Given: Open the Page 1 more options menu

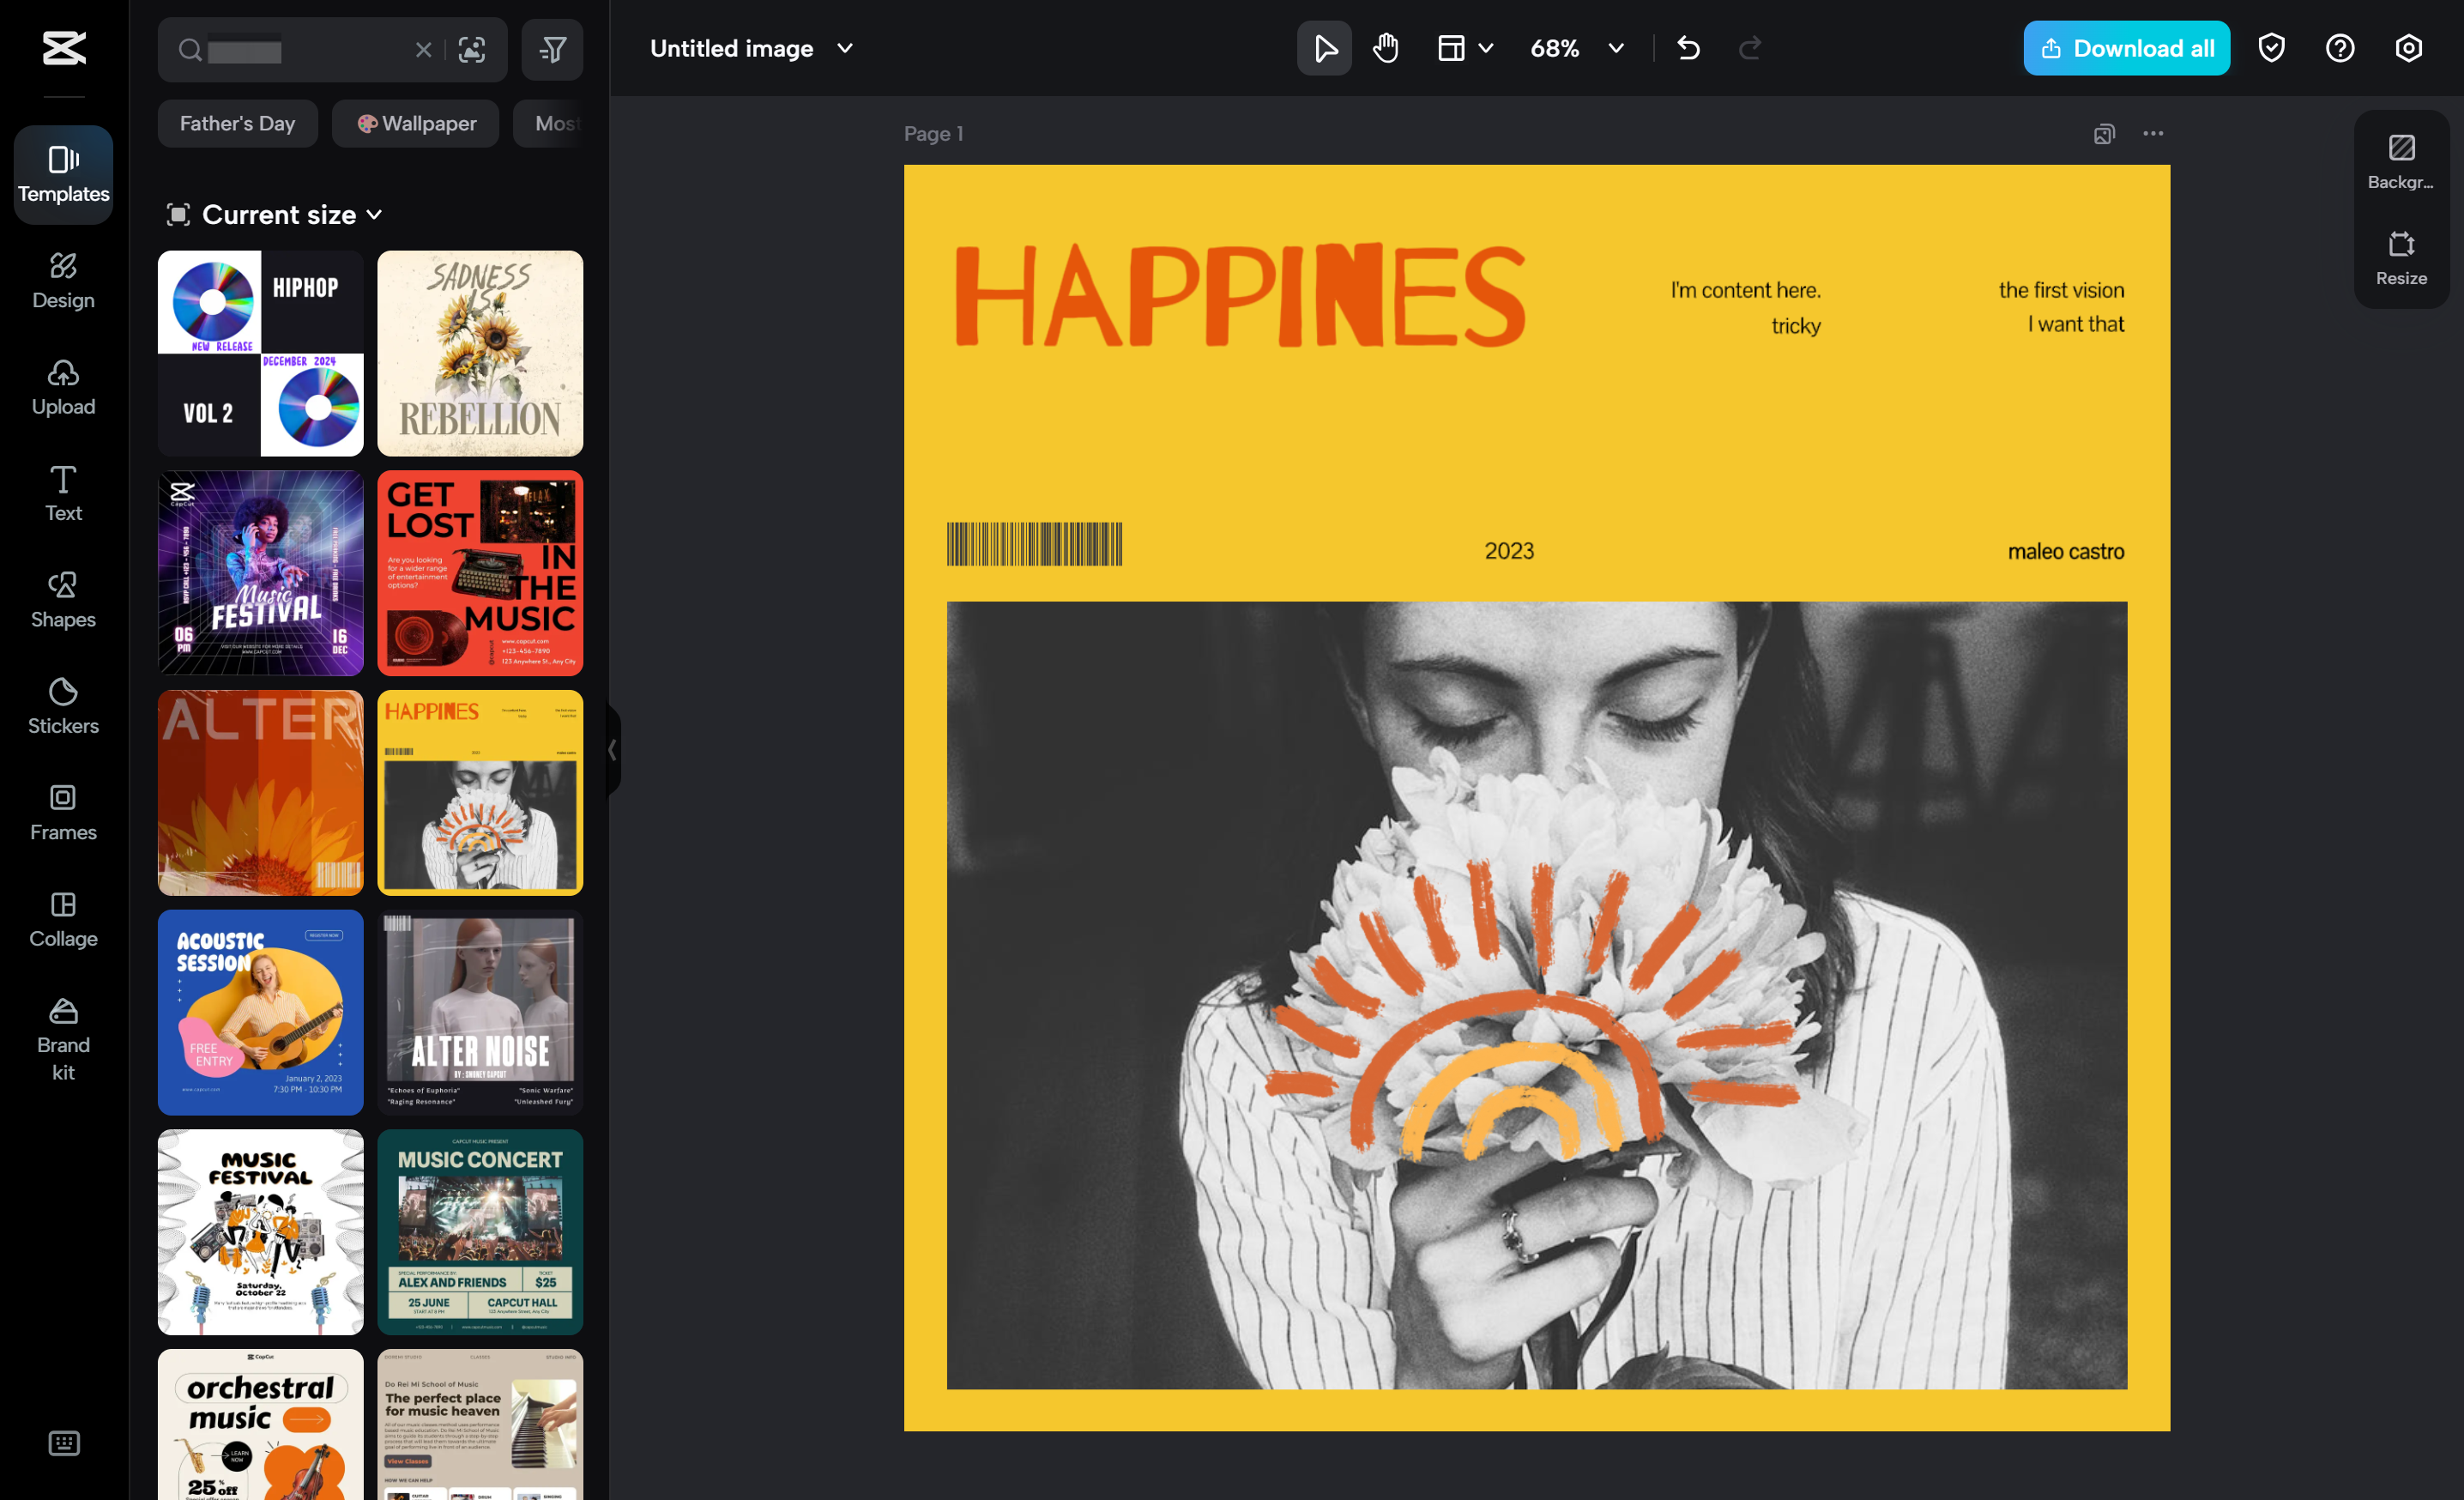Looking at the screenshot, I should (x=2153, y=133).
